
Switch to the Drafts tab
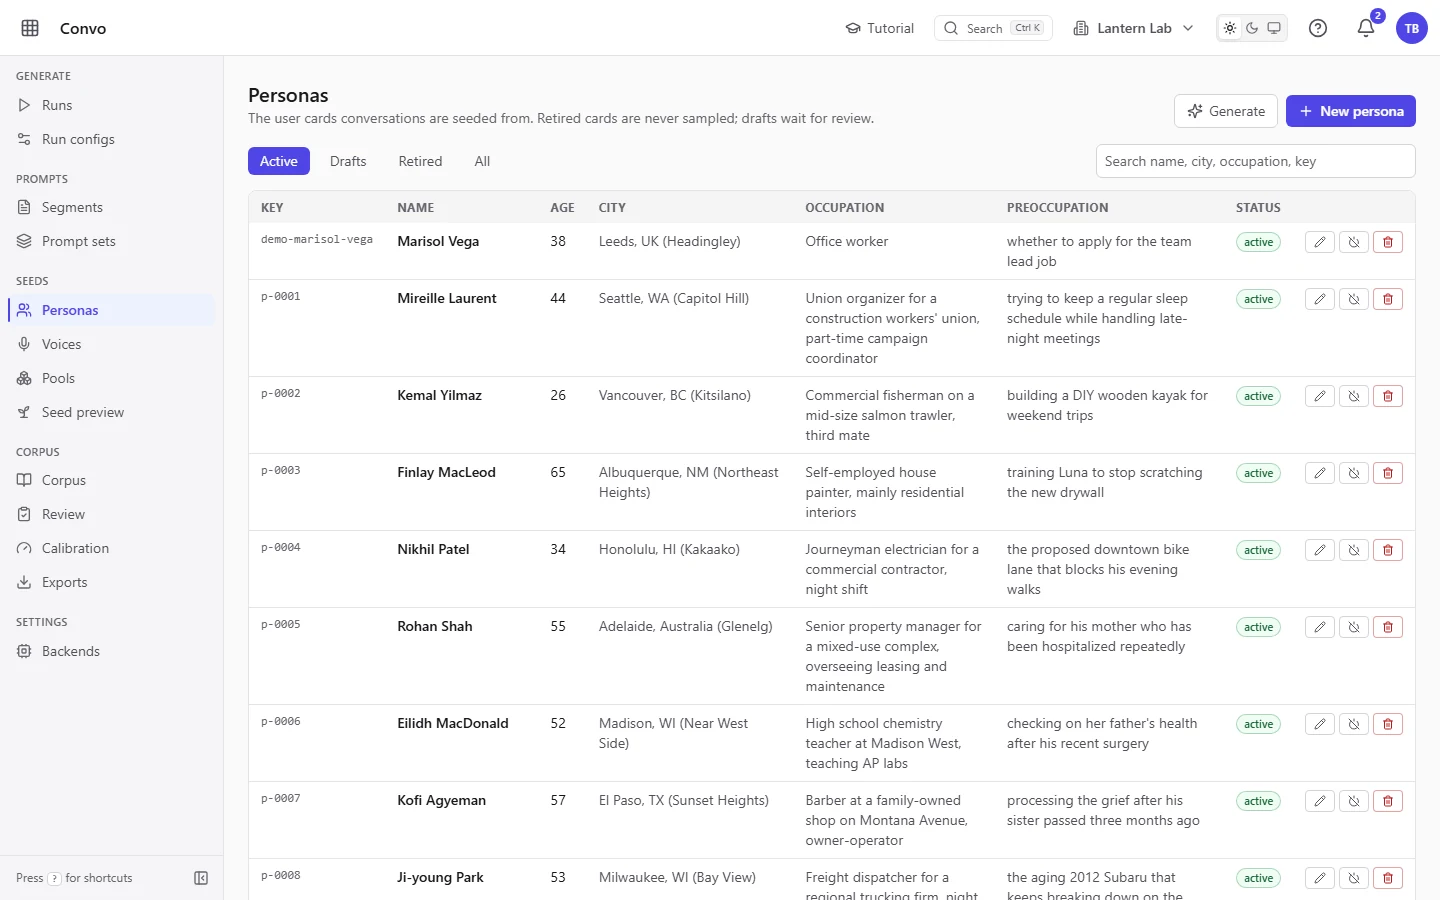(348, 161)
